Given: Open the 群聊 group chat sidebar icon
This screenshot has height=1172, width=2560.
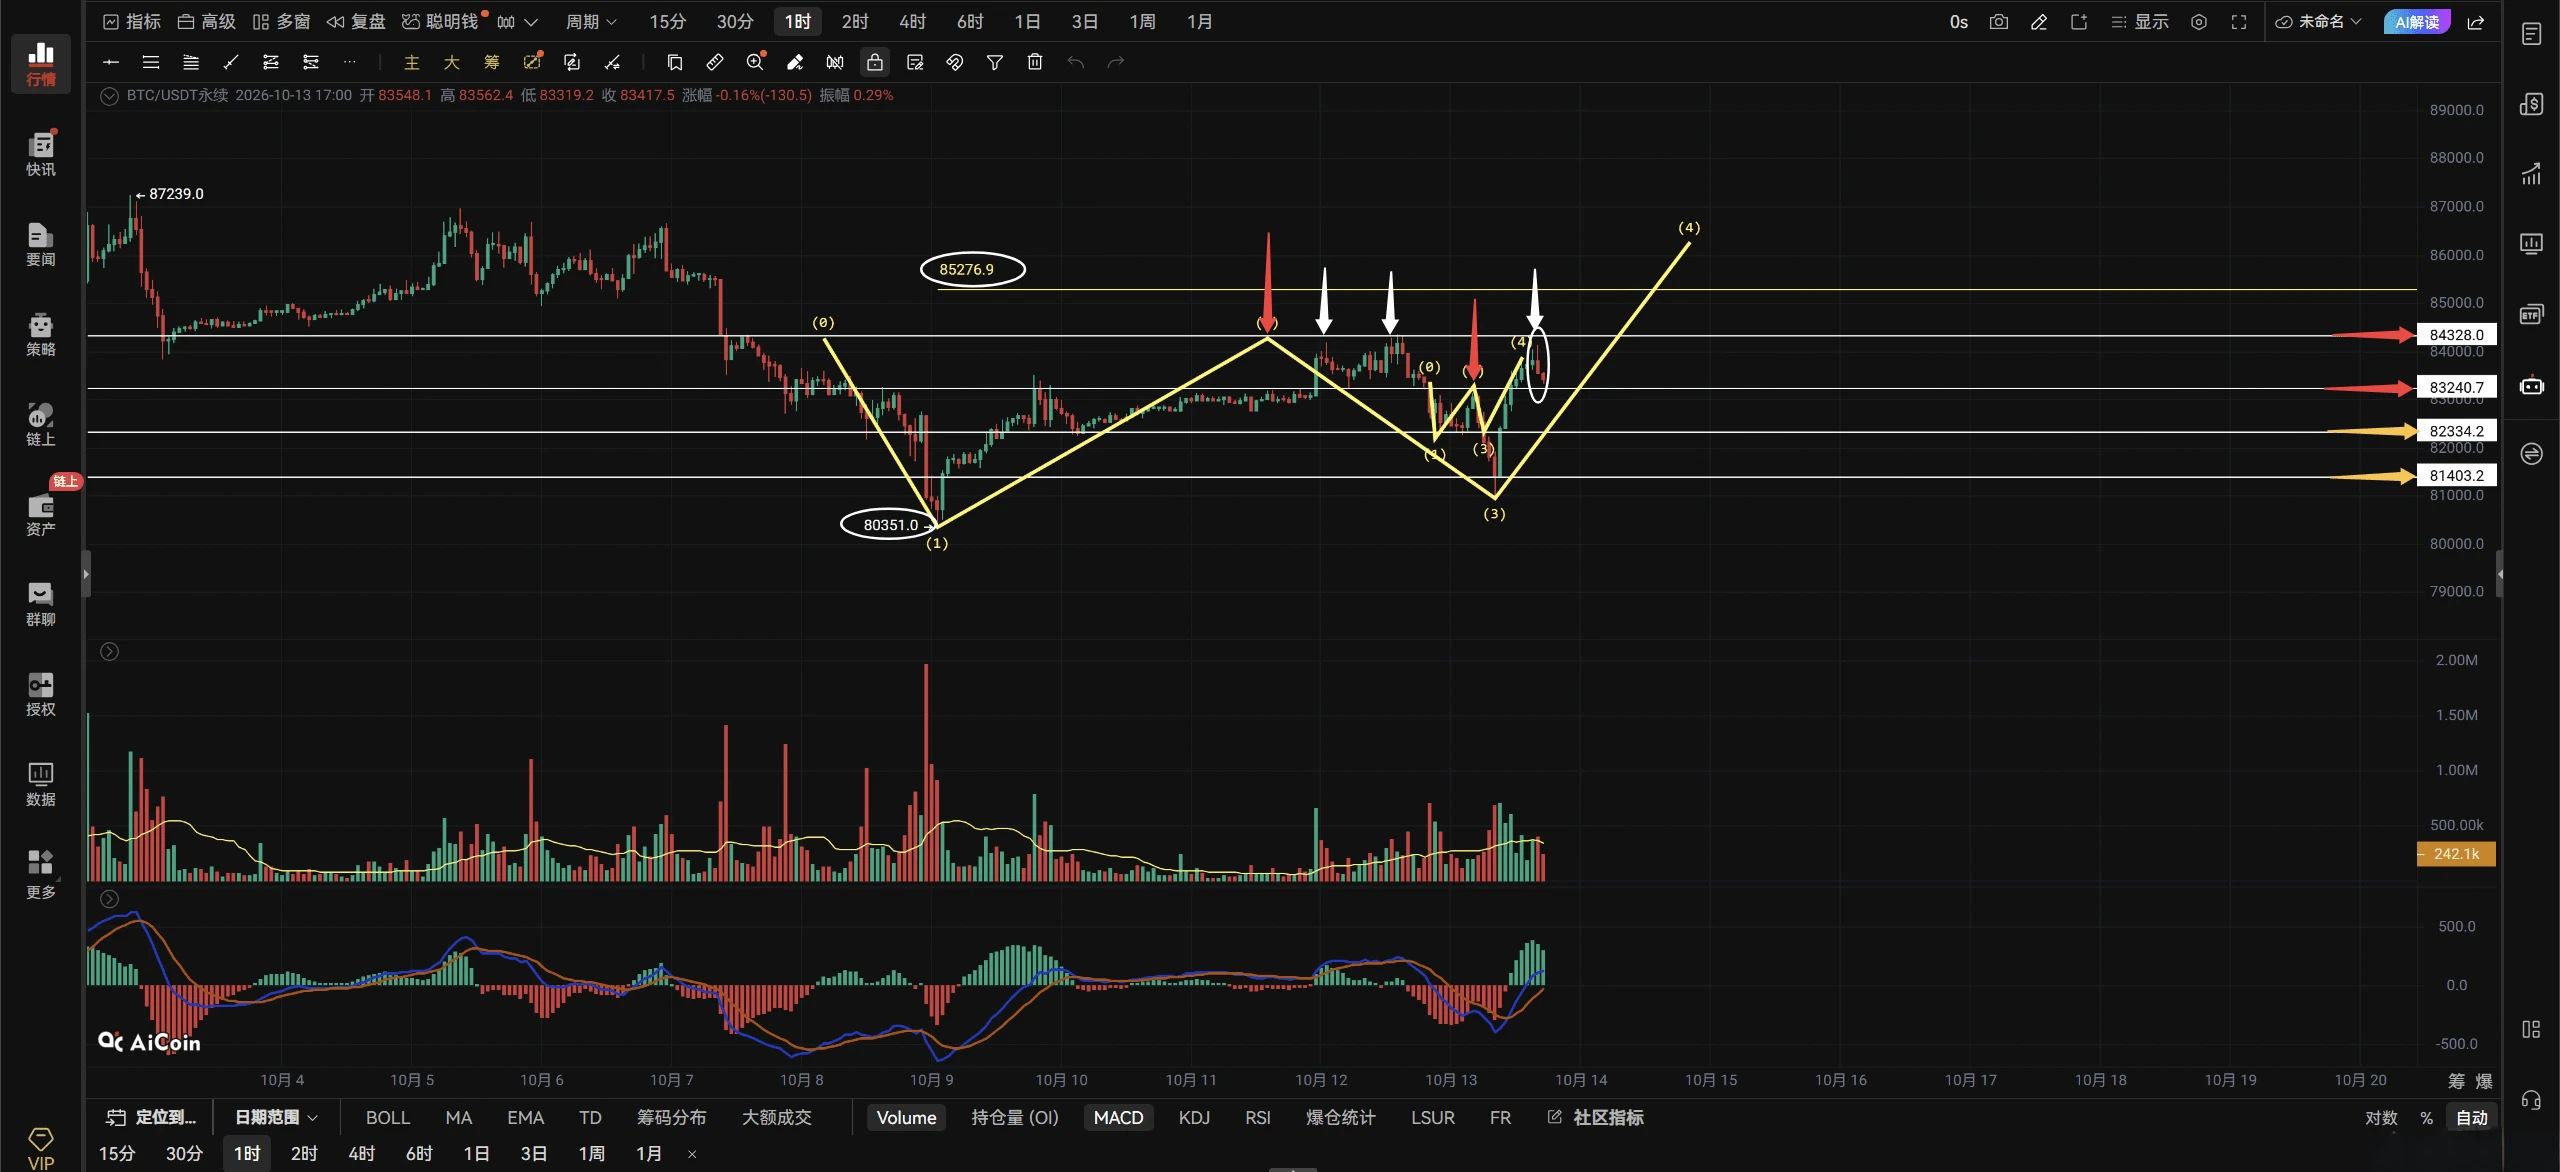Looking at the screenshot, I should [41, 604].
